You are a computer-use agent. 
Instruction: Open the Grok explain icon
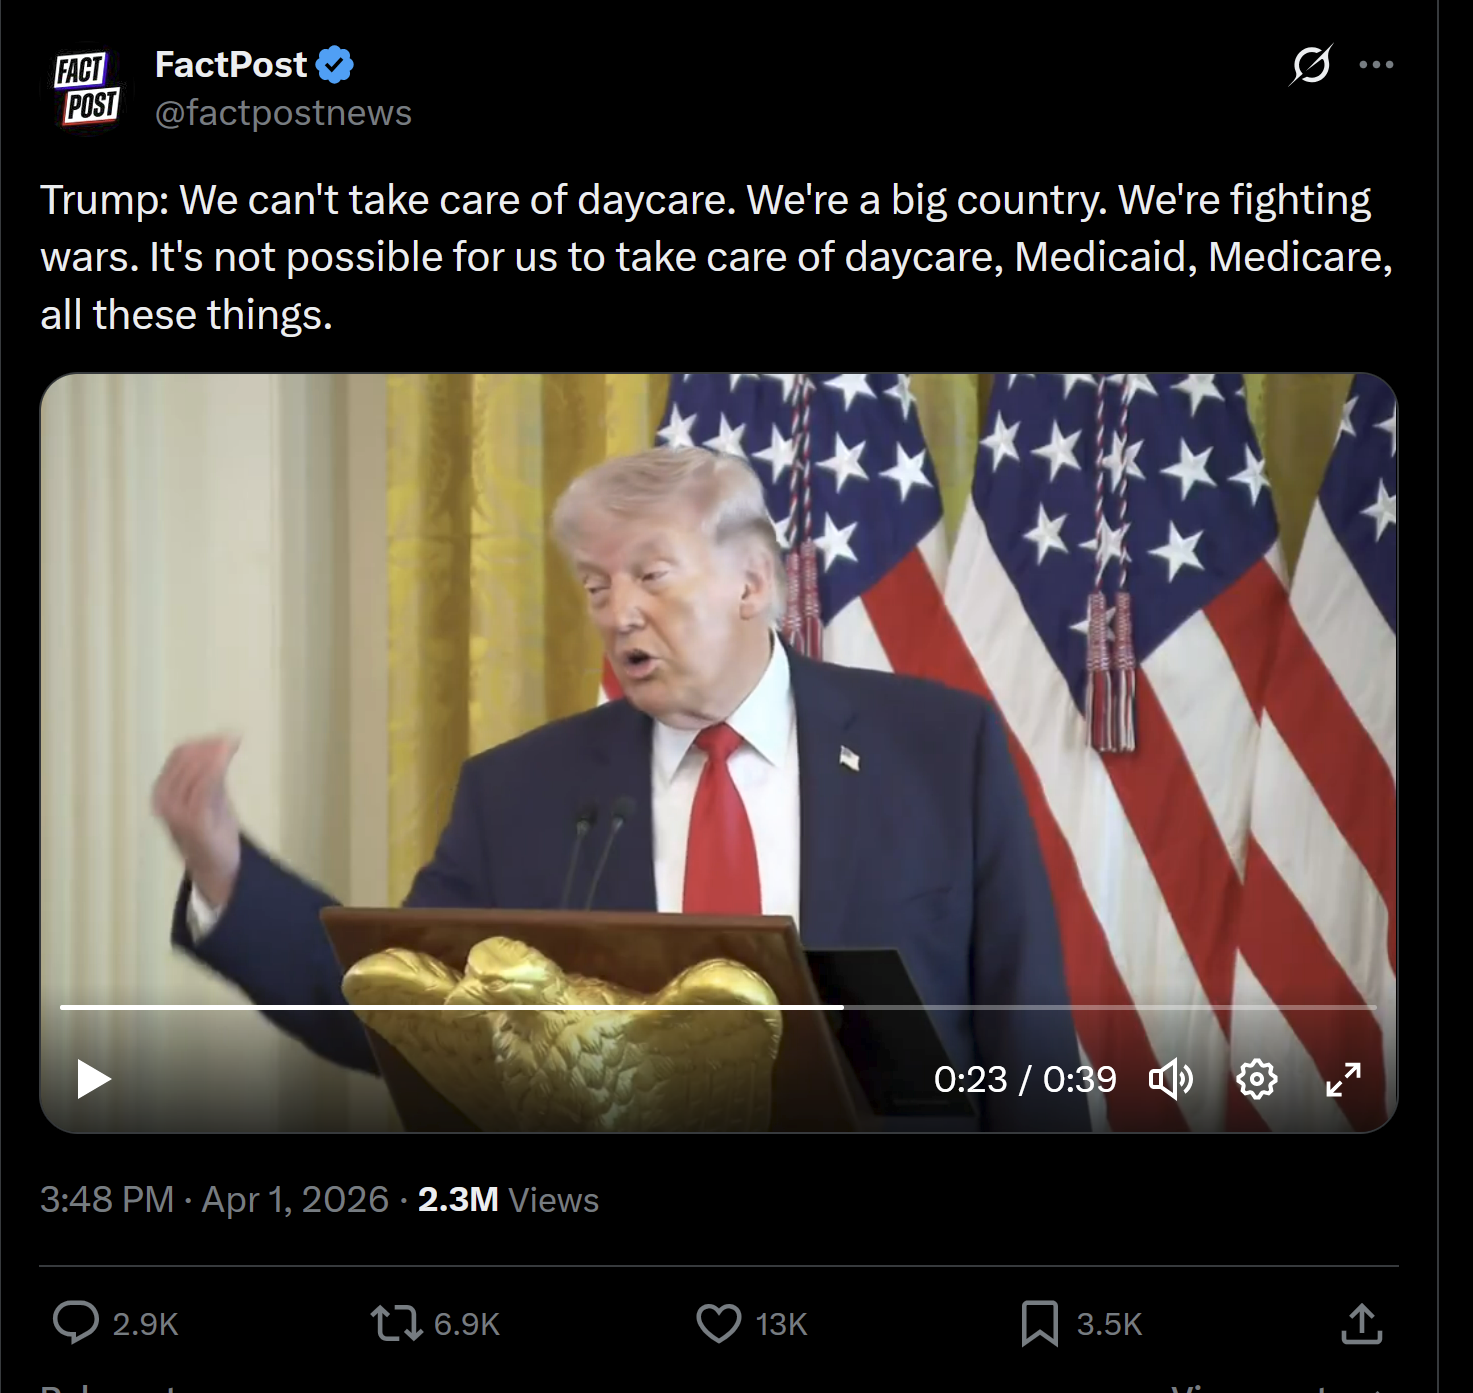click(1311, 65)
